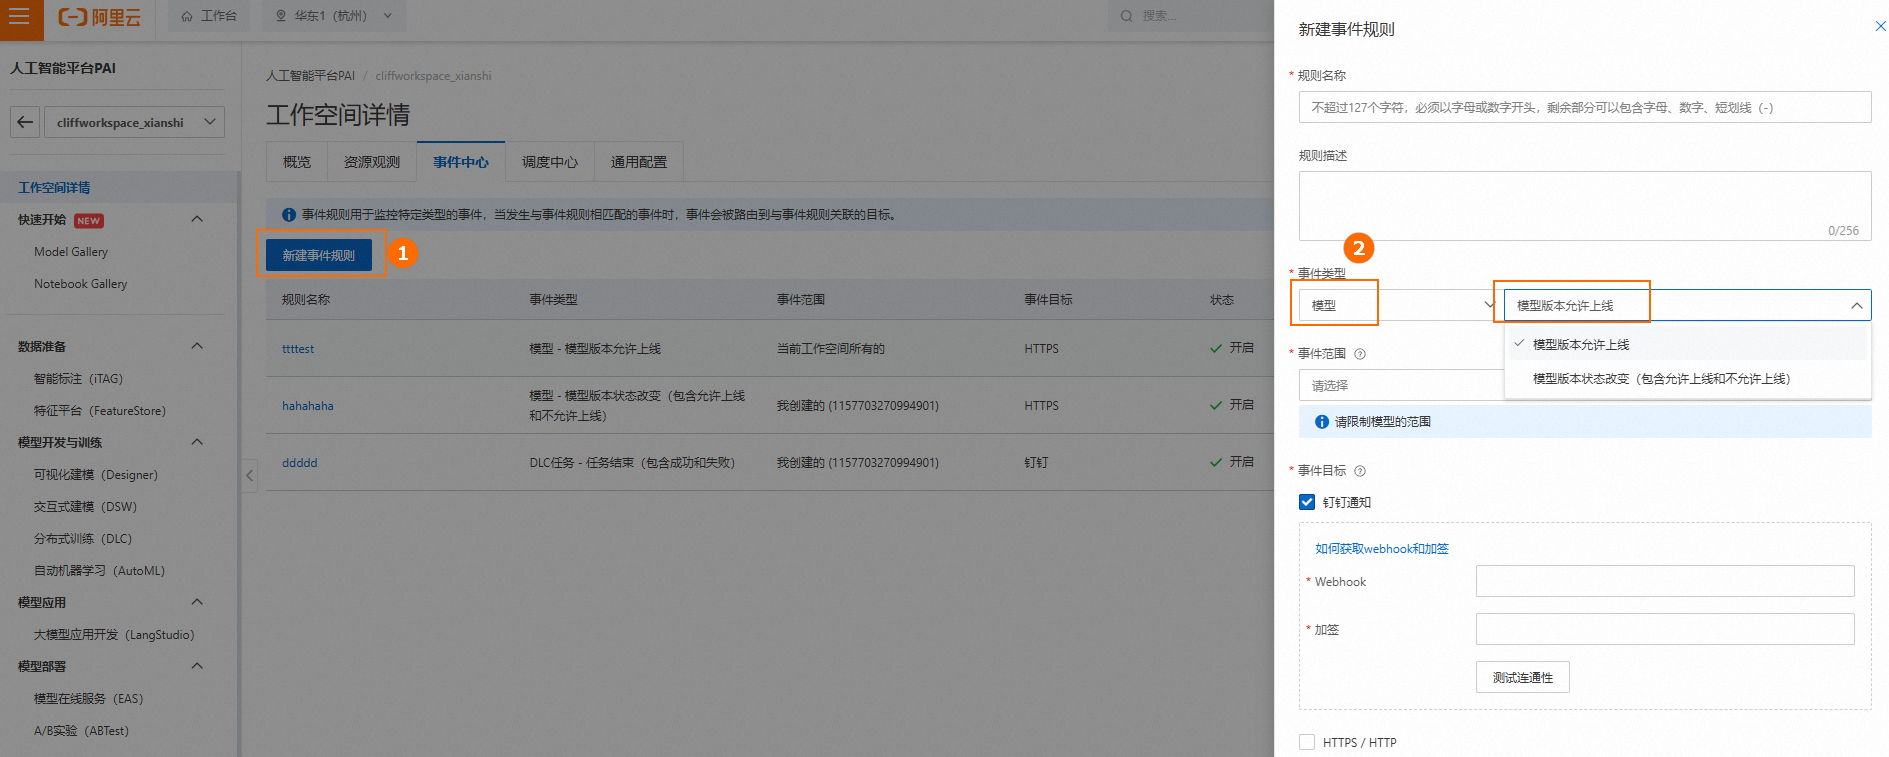Click the 事件类型 column header
Viewport: 1889px width, 757px height.
(x=553, y=300)
